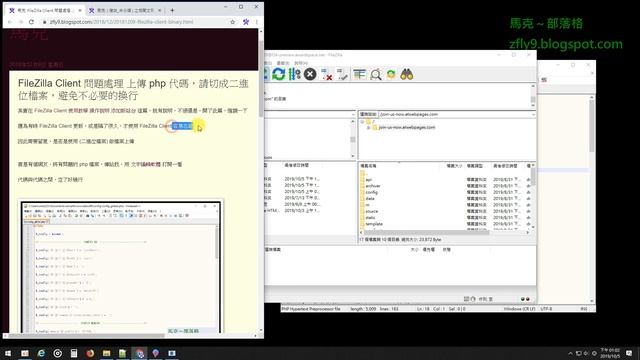
Task: Select the static folder in remote list
Action: click(x=370, y=218)
